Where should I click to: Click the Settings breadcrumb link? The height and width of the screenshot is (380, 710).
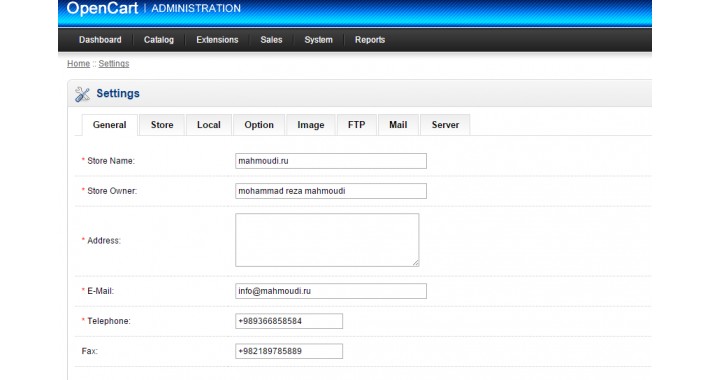click(114, 63)
